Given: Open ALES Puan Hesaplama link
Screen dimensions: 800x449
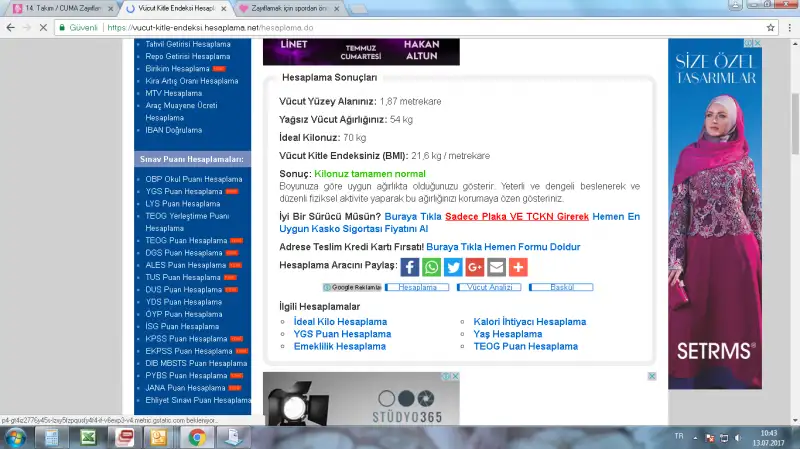Looking at the screenshot, I should [186, 265].
